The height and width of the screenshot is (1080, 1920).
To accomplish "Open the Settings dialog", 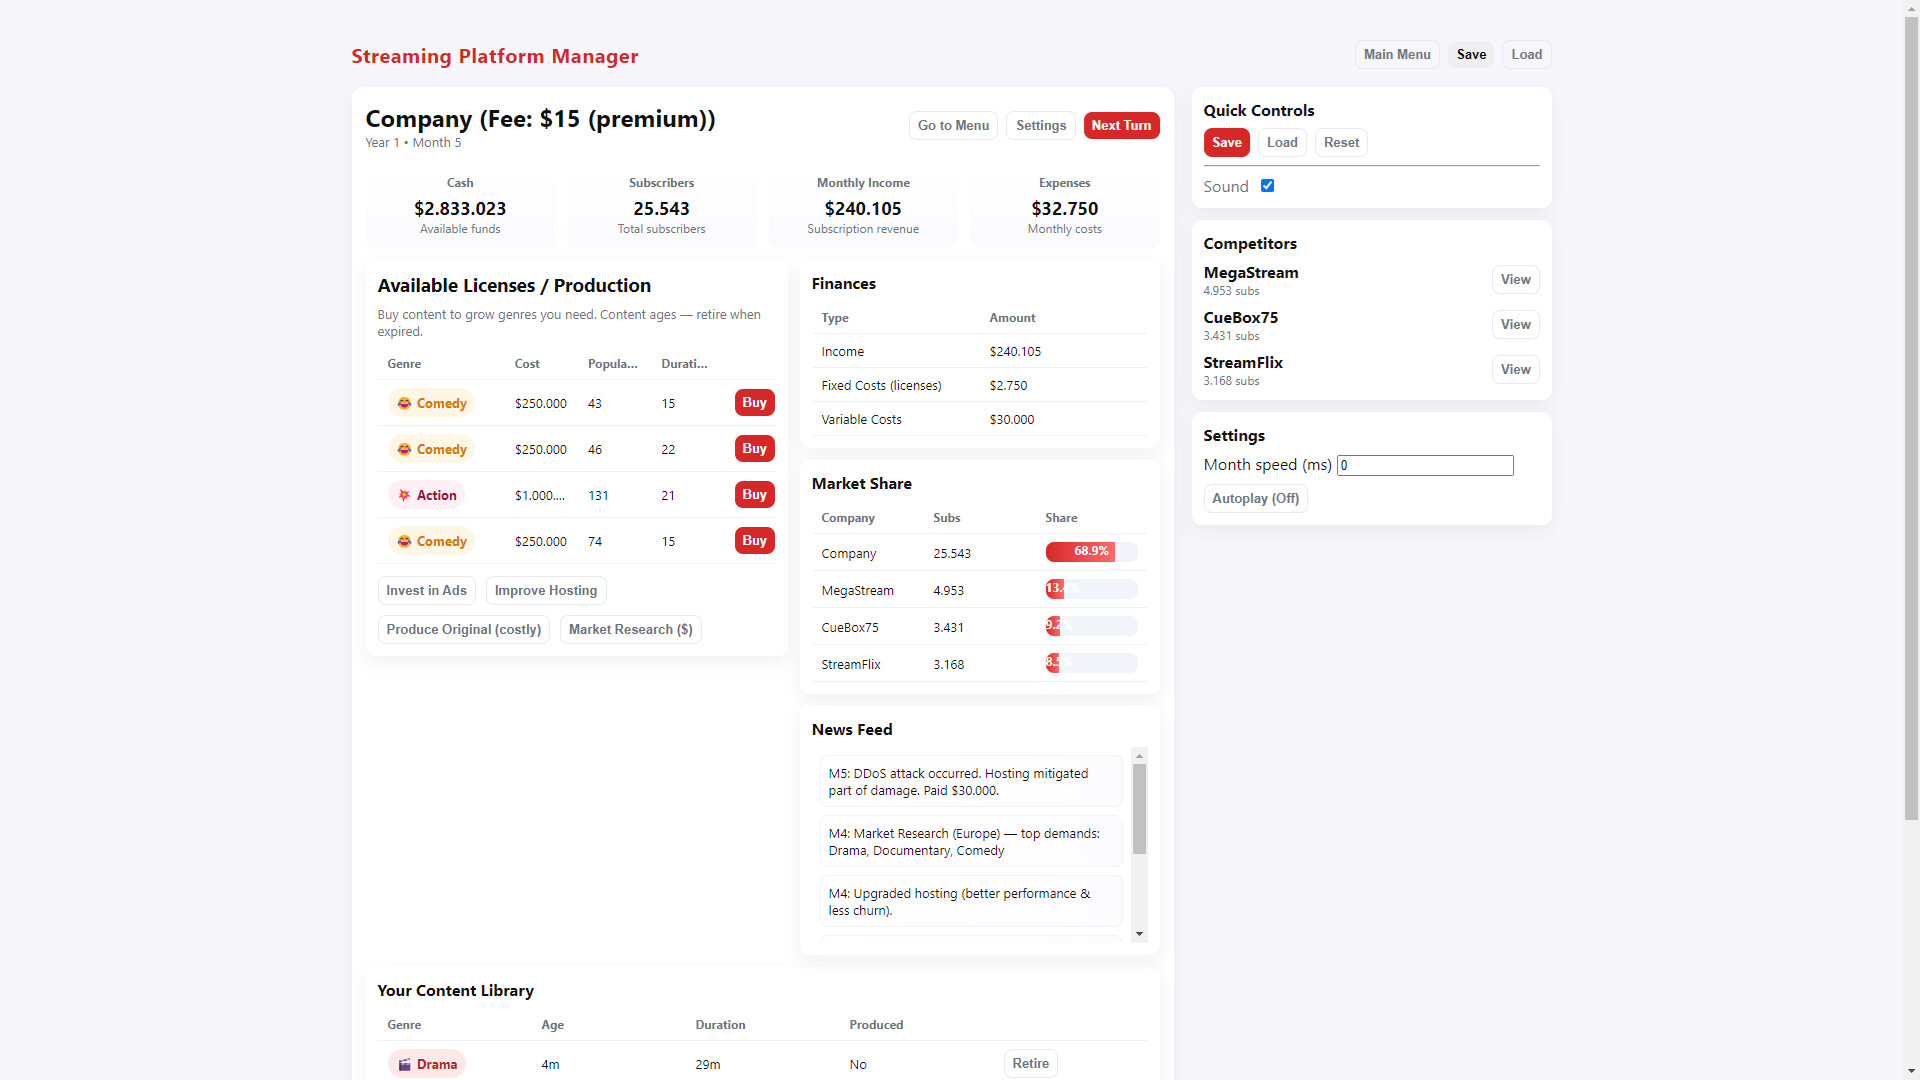I will pos(1040,125).
